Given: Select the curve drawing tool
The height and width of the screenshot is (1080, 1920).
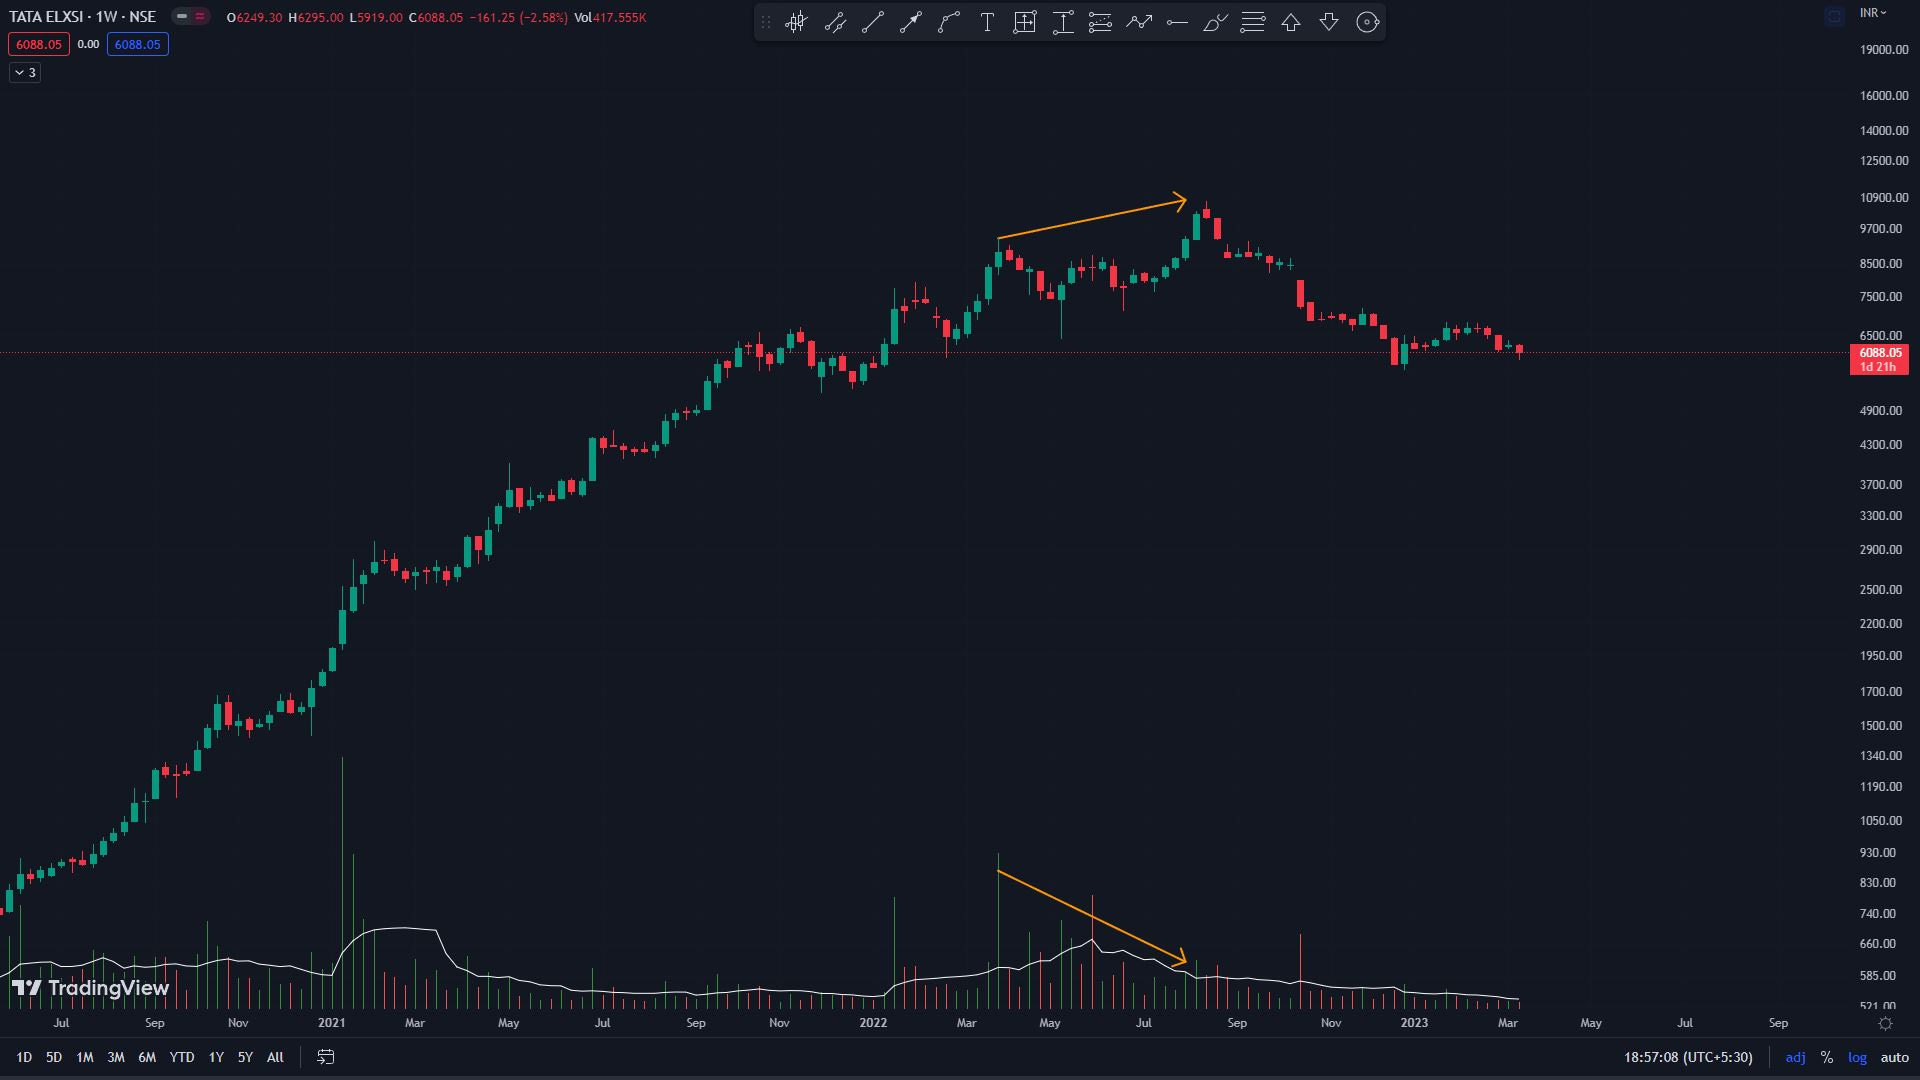Looking at the screenshot, I should (949, 22).
